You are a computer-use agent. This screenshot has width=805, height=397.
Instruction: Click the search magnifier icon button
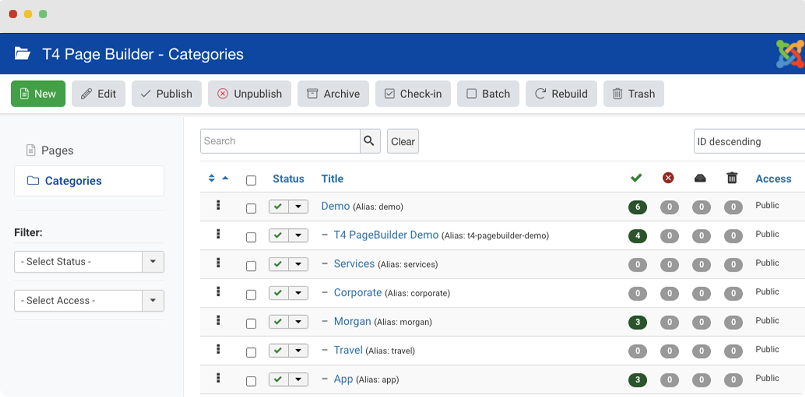[x=370, y=141]
